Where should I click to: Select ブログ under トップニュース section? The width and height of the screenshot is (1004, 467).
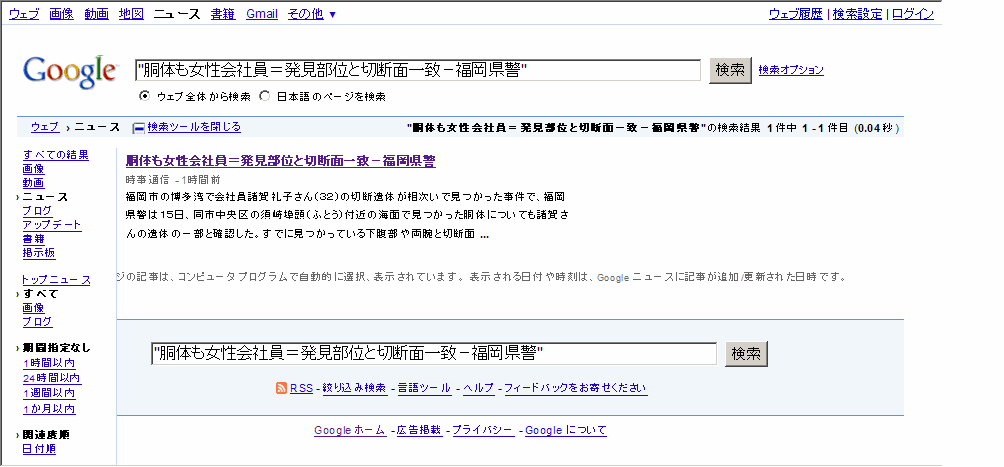37,322
